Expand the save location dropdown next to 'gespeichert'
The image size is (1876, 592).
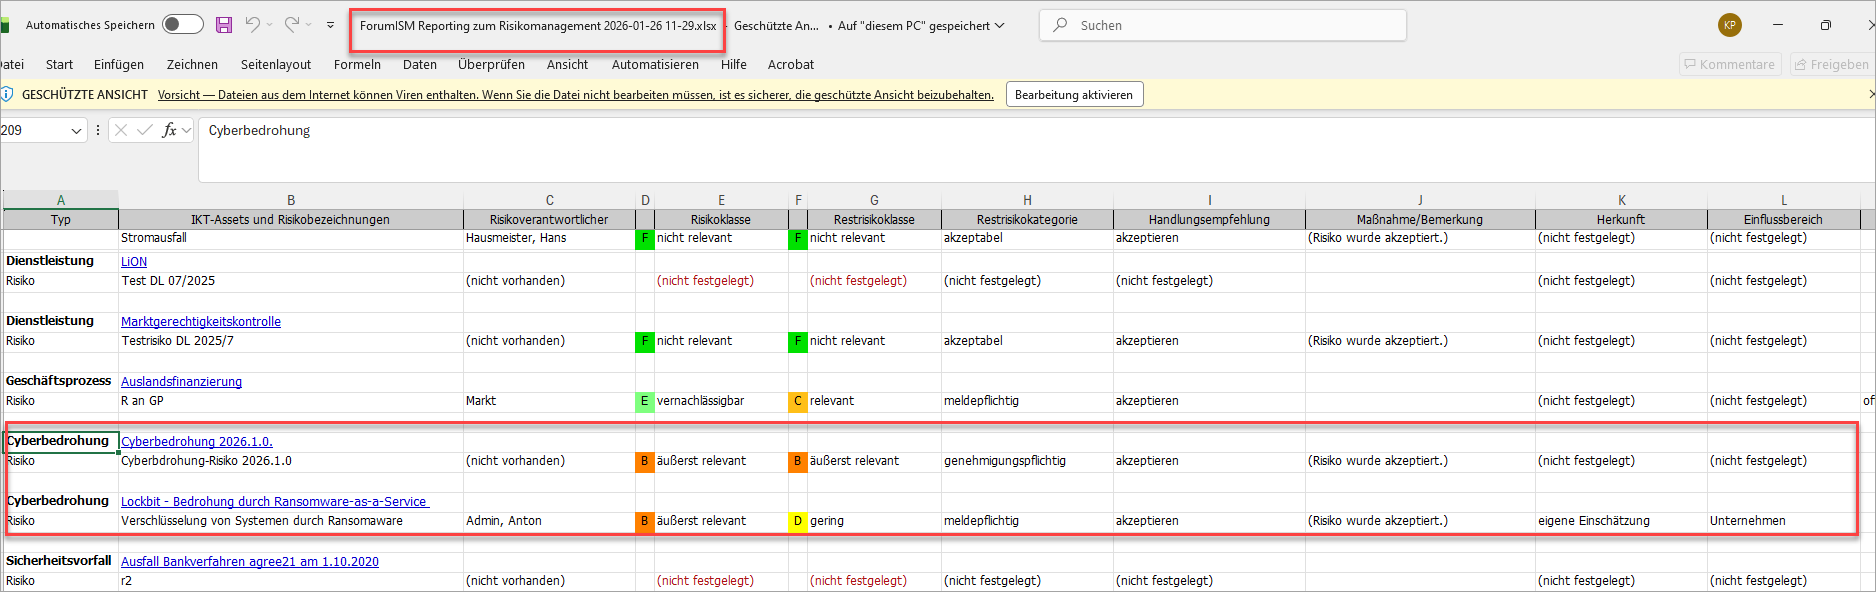(x=999, y=26)
